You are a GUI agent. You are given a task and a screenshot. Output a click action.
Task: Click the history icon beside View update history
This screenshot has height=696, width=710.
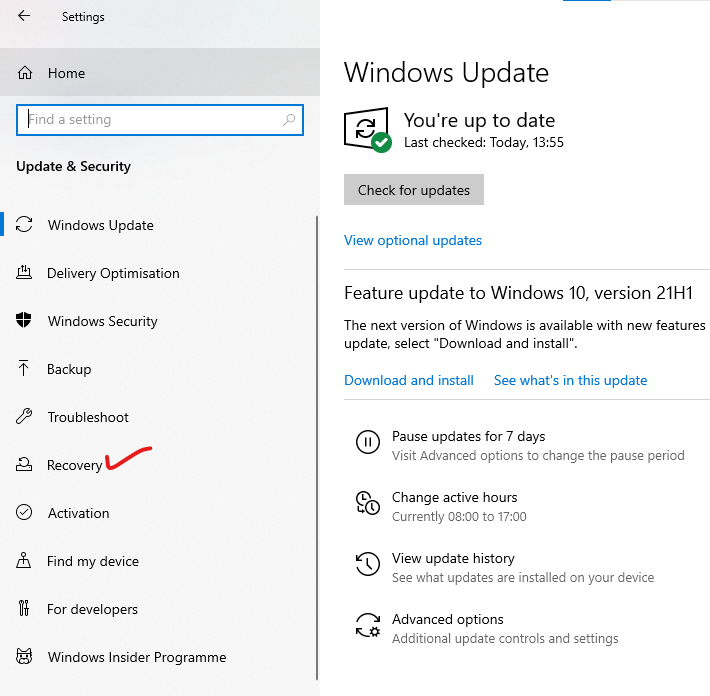coord(368,564)
